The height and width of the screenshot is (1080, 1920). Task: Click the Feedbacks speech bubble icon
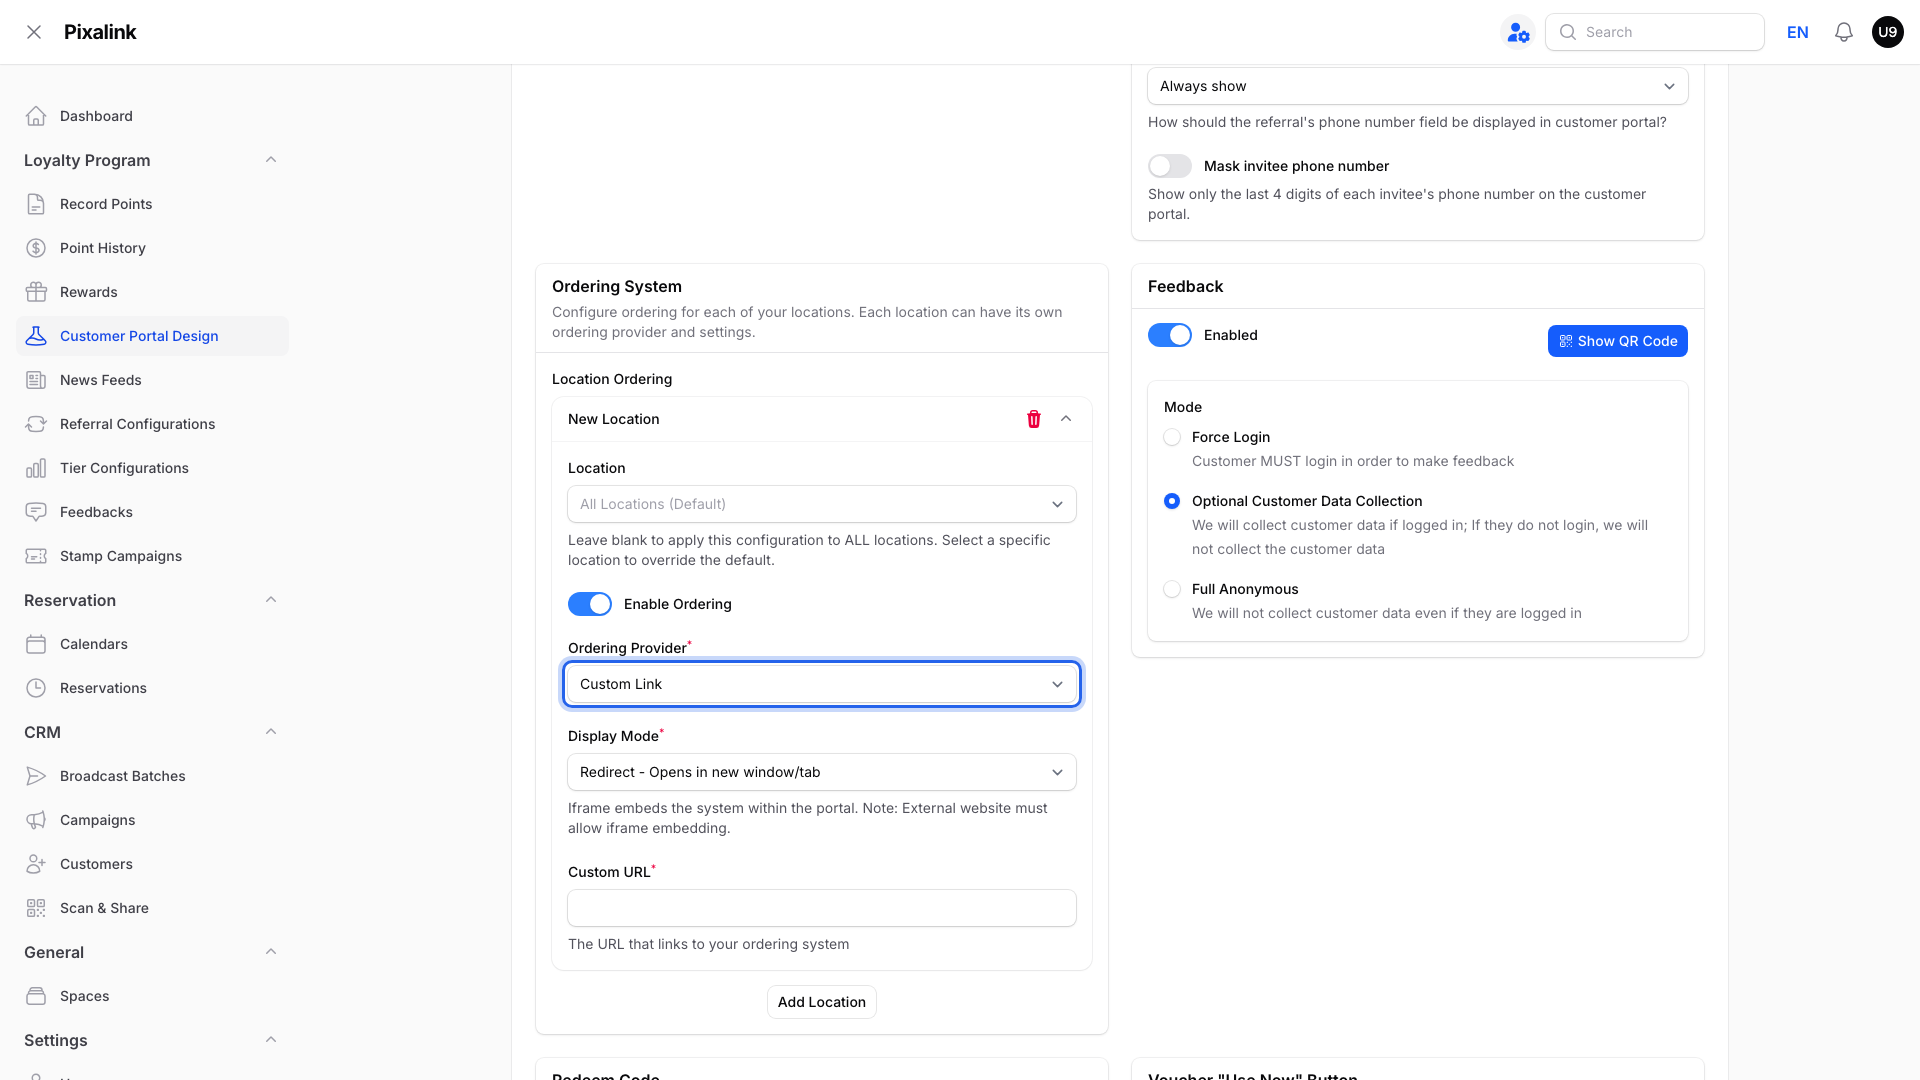point(36,512)
